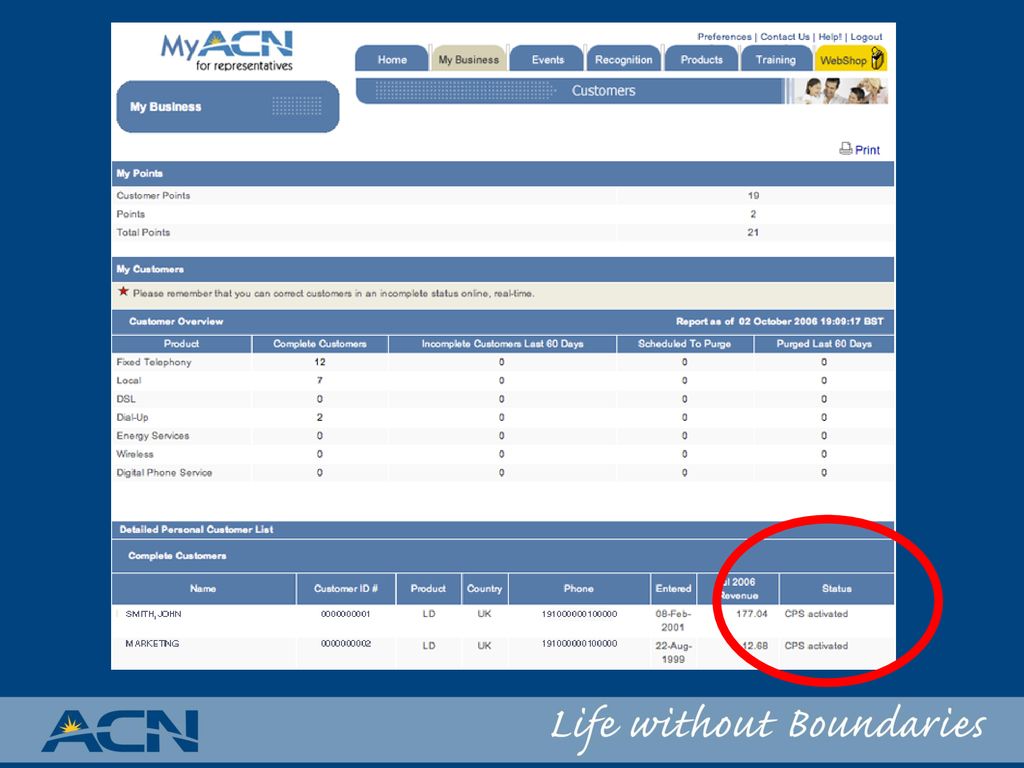Click the My Points section header
This screenshot has height=768, width=1024.
[x=503, y=173]
